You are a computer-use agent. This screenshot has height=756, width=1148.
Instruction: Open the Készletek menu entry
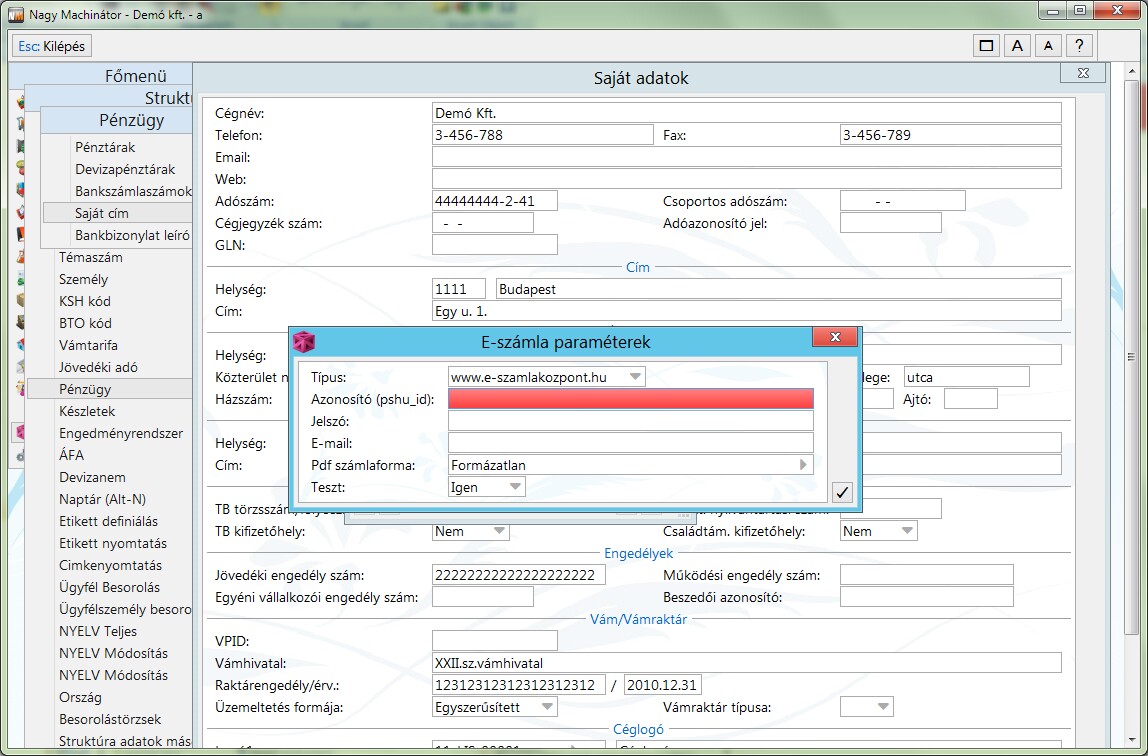pyautogui.click(x=87, y=411)
